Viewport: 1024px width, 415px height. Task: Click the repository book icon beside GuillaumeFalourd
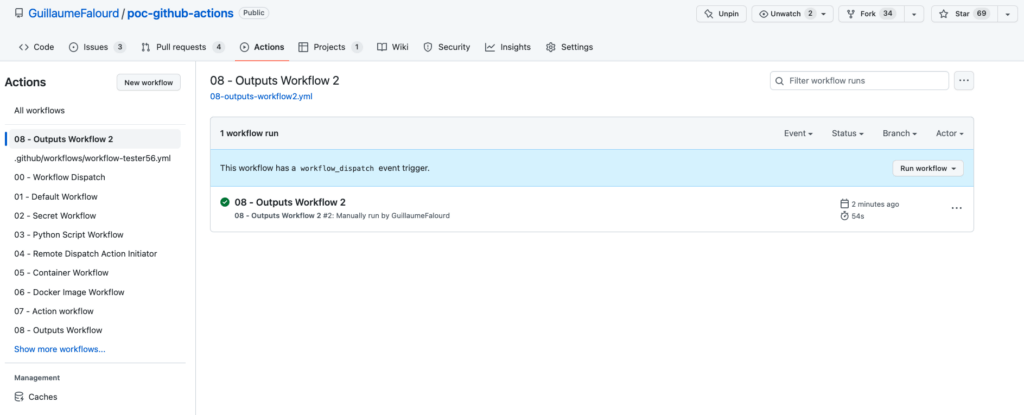coord(19,13)
